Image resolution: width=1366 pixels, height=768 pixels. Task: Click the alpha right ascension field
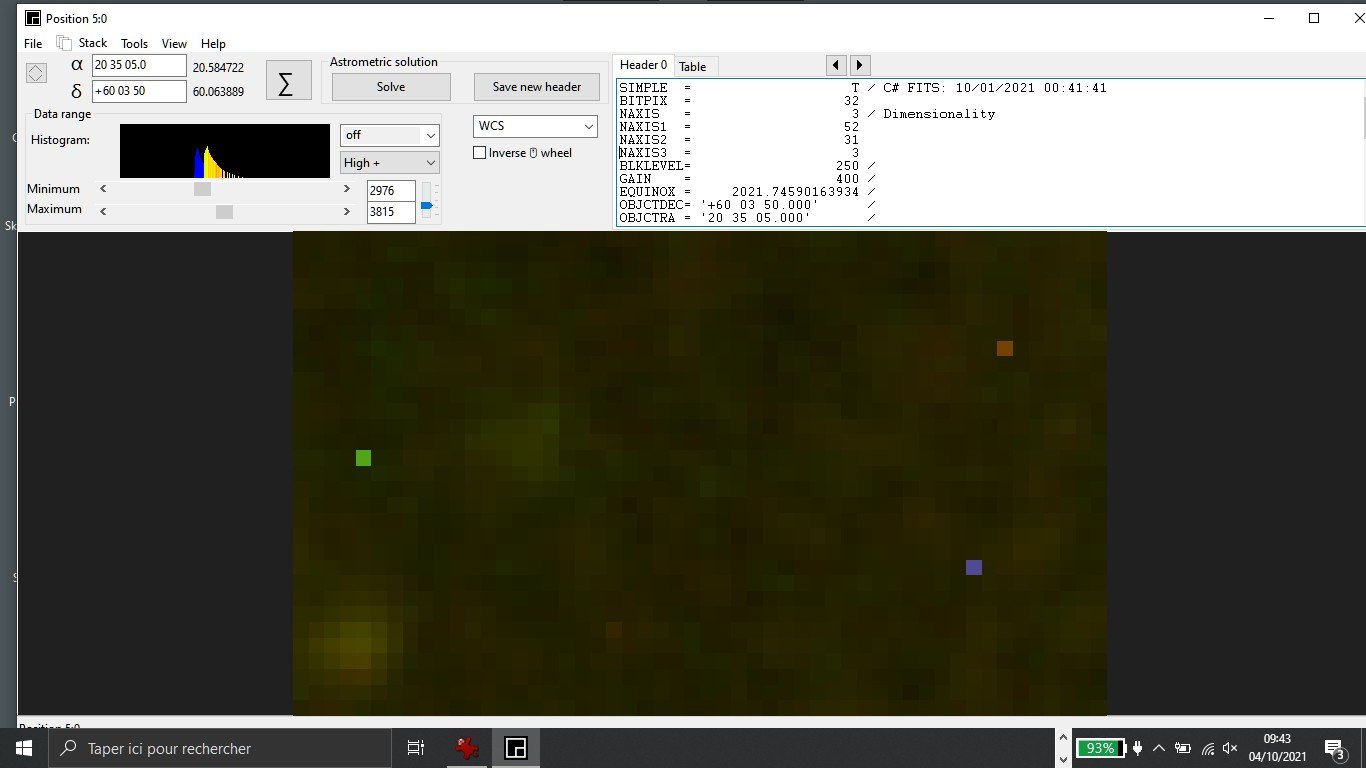click(x=139, y=66)
